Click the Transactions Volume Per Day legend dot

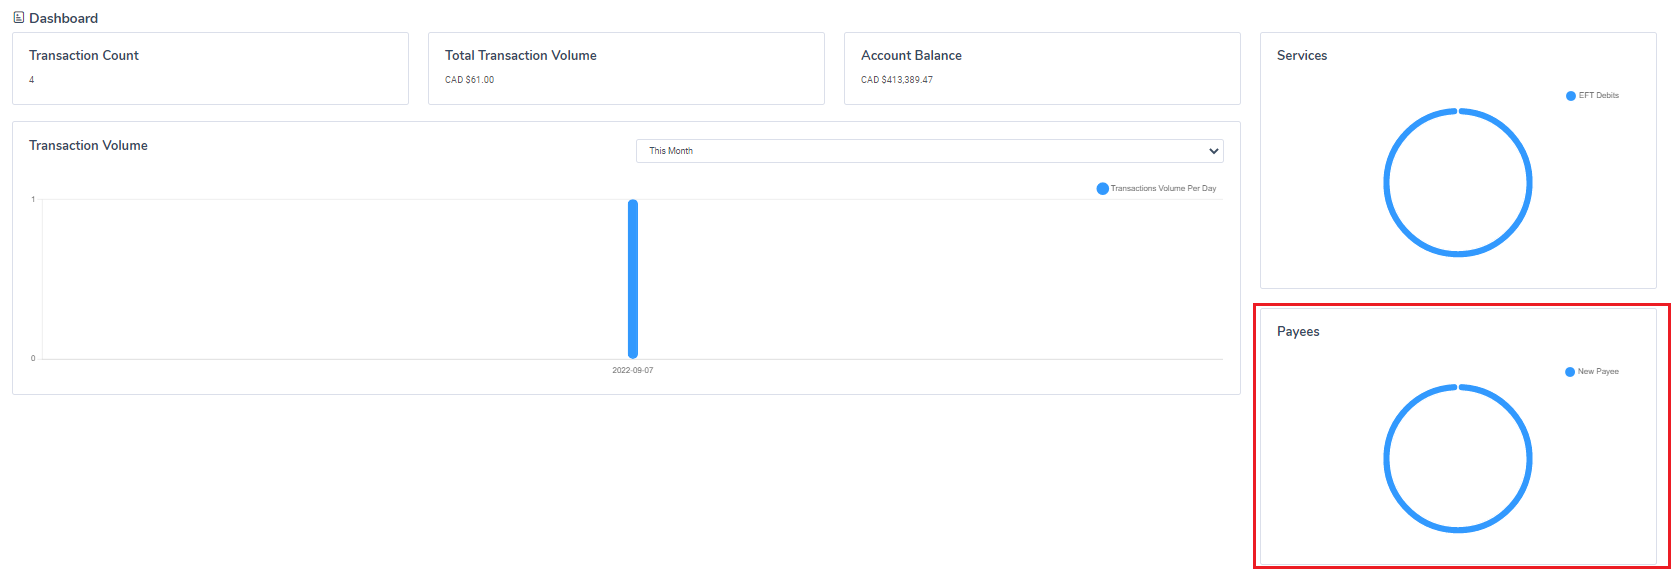(1102, 189)
